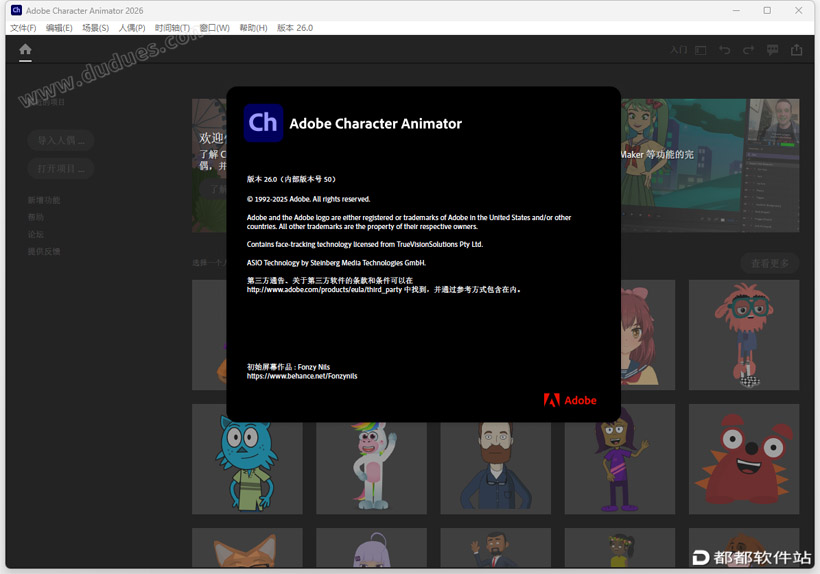This screenshot has width=820, height=574.
Task: Click the 版本 26.0（内部版本号 50）text
Action: click(x=291, y=179)
